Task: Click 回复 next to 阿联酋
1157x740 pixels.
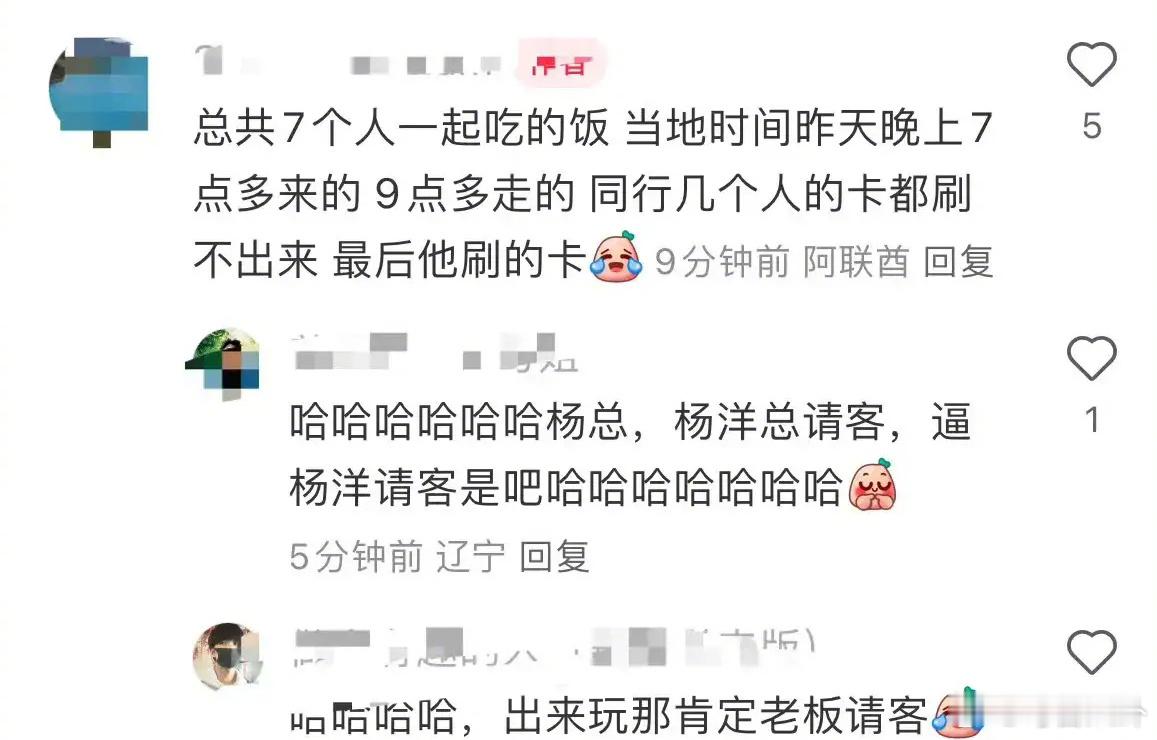Action: point(958,262)
